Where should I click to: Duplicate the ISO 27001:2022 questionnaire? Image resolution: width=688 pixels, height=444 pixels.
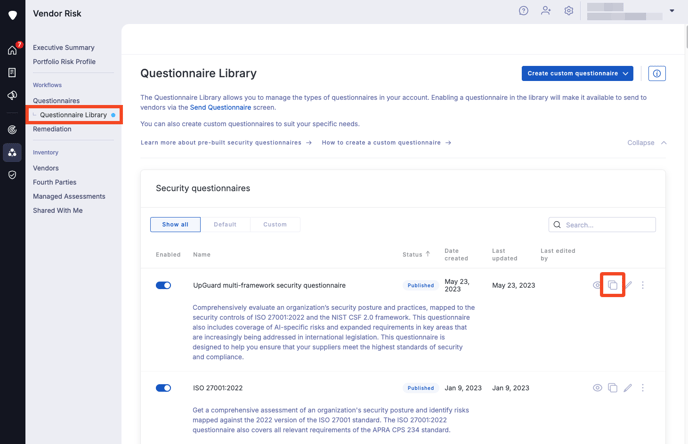(613, 388)
